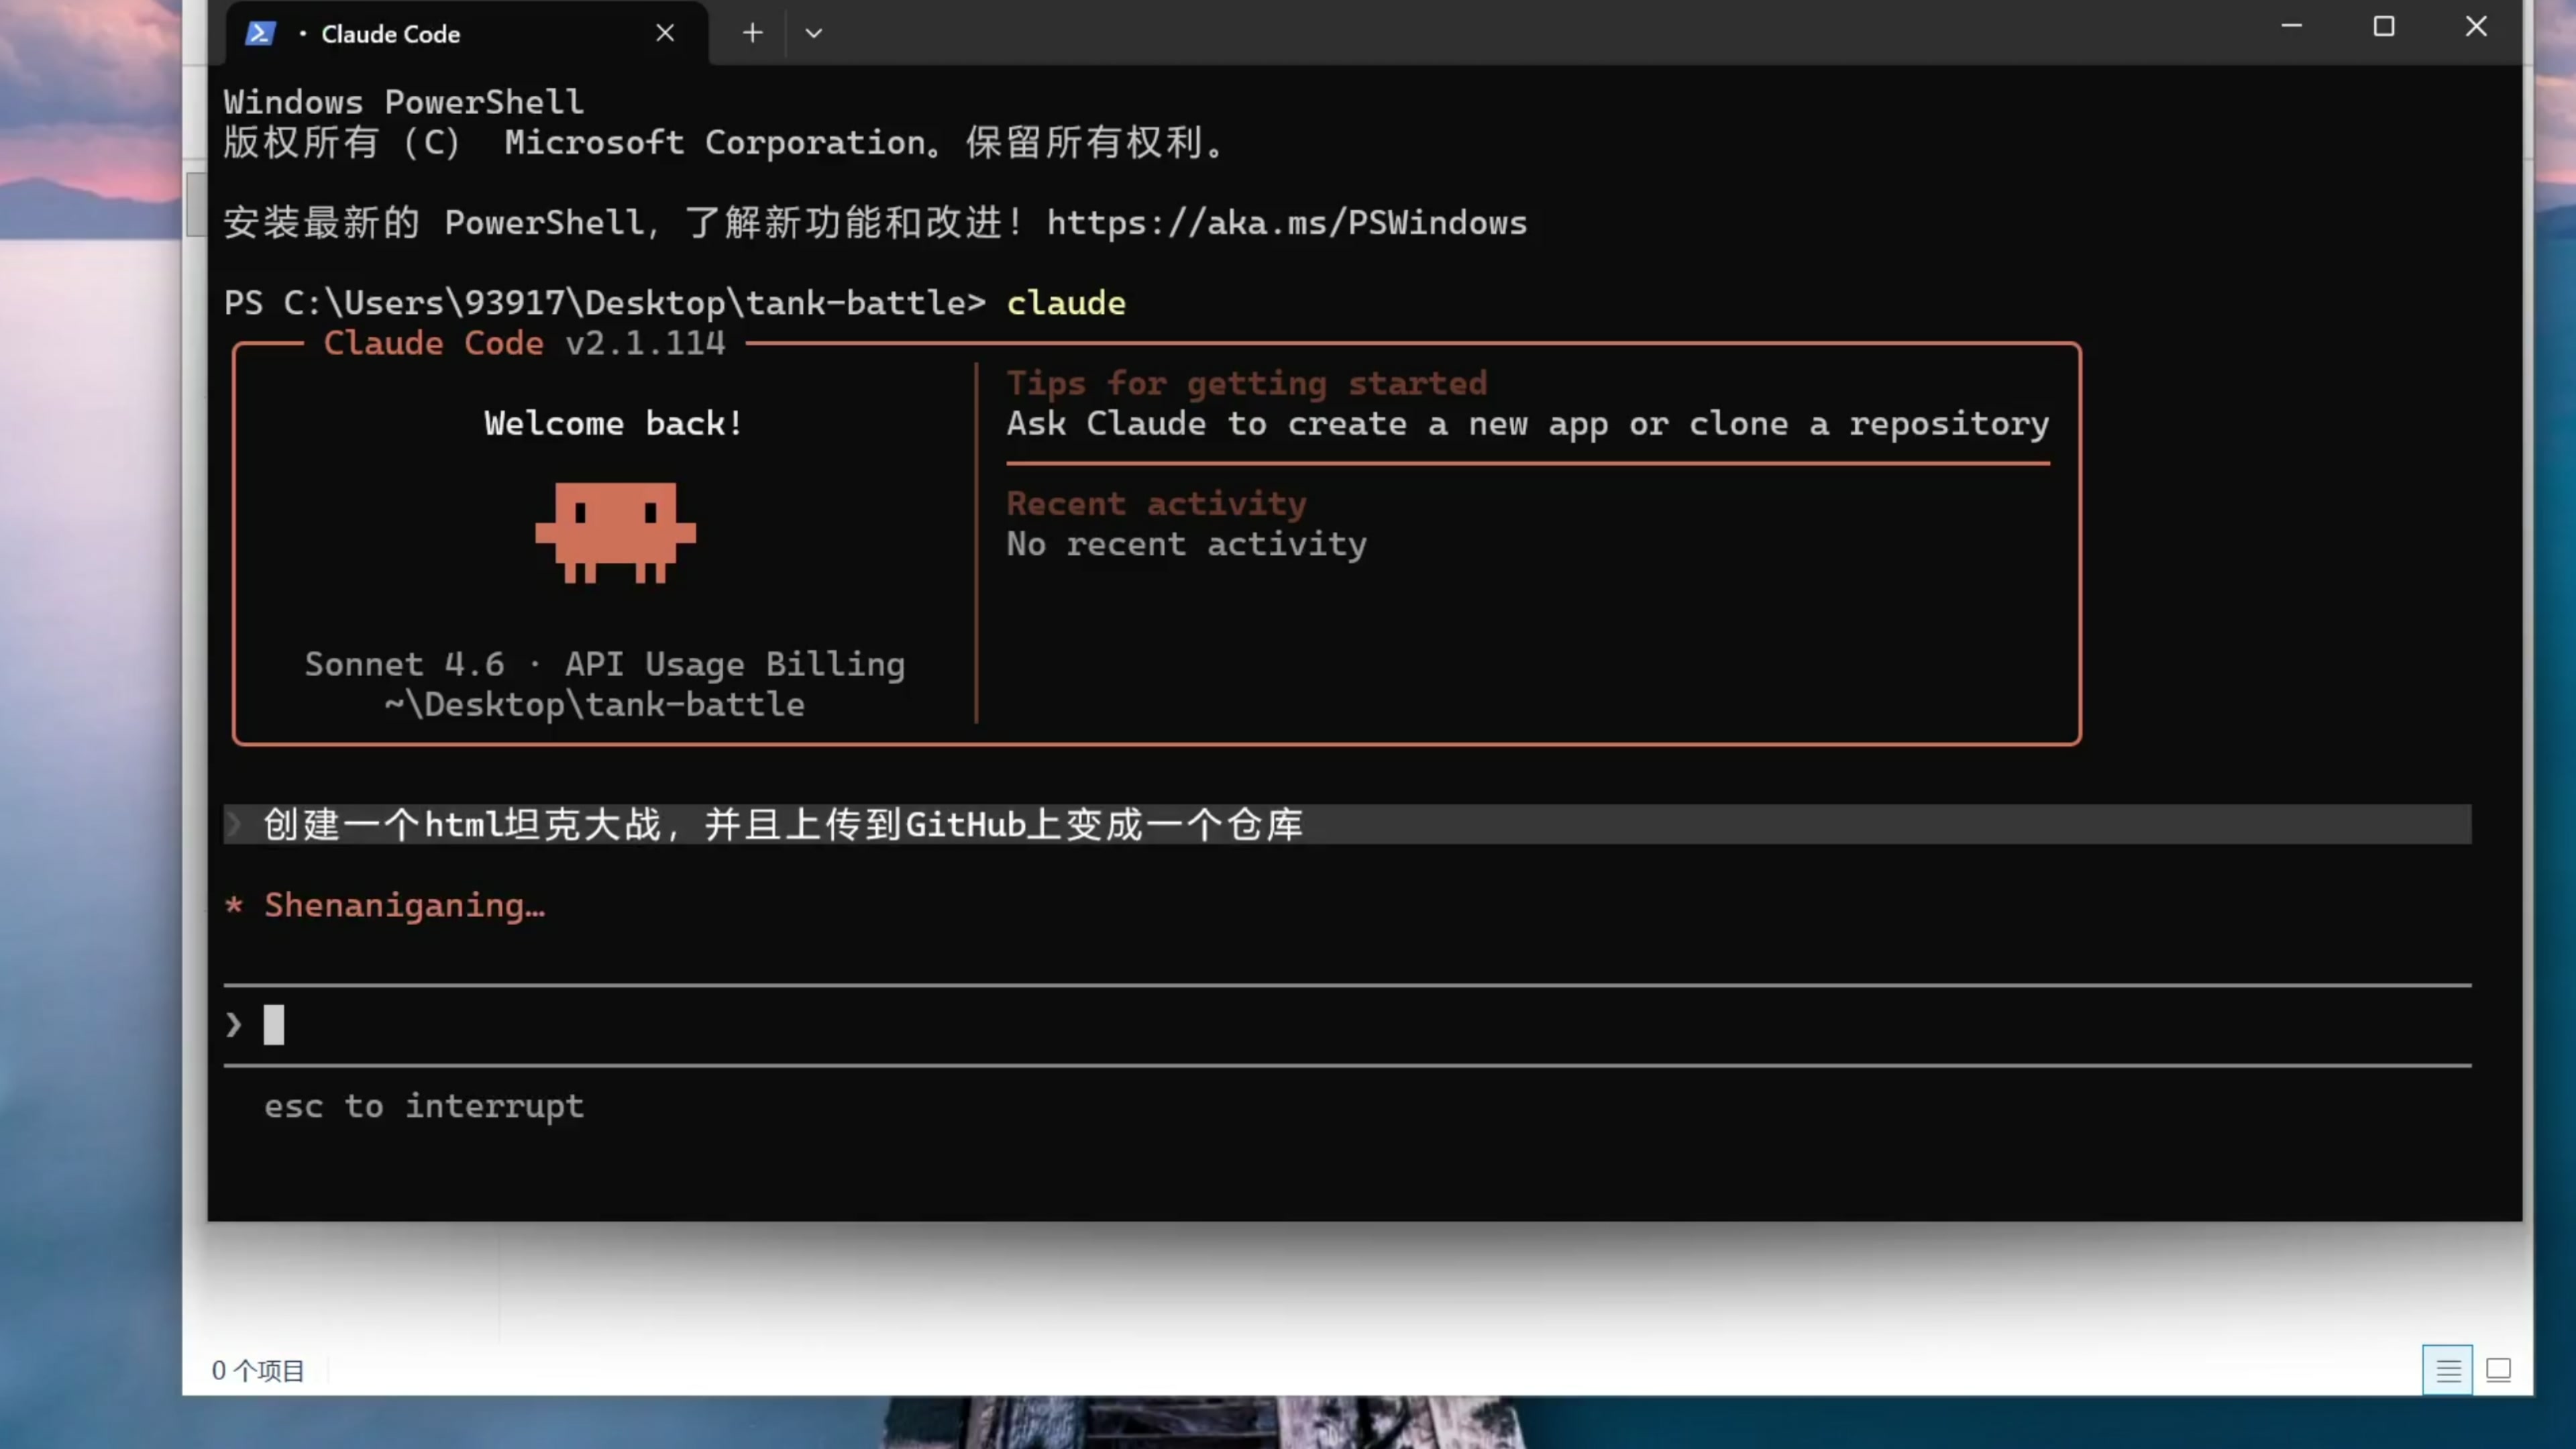
Task: Click the submitted tank battle prompt line
Action: [782, 824]
